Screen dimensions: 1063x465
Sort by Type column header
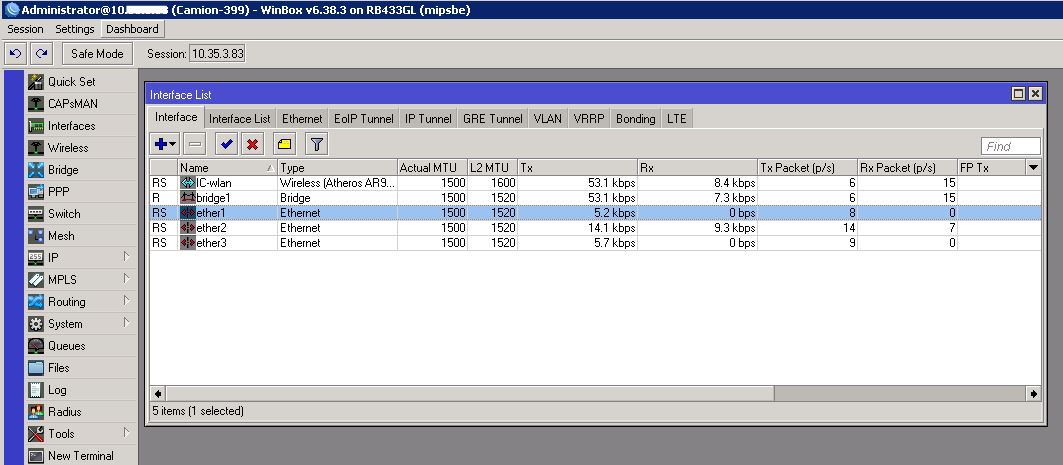tap(338, 167)
